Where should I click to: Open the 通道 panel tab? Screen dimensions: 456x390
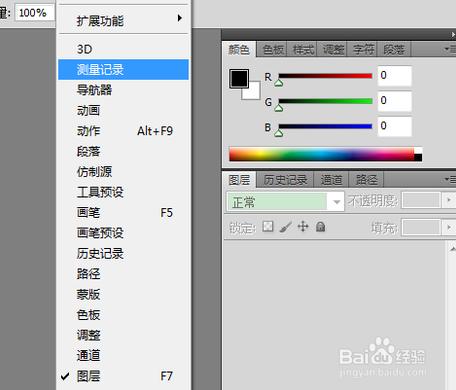tap(331, 180)
